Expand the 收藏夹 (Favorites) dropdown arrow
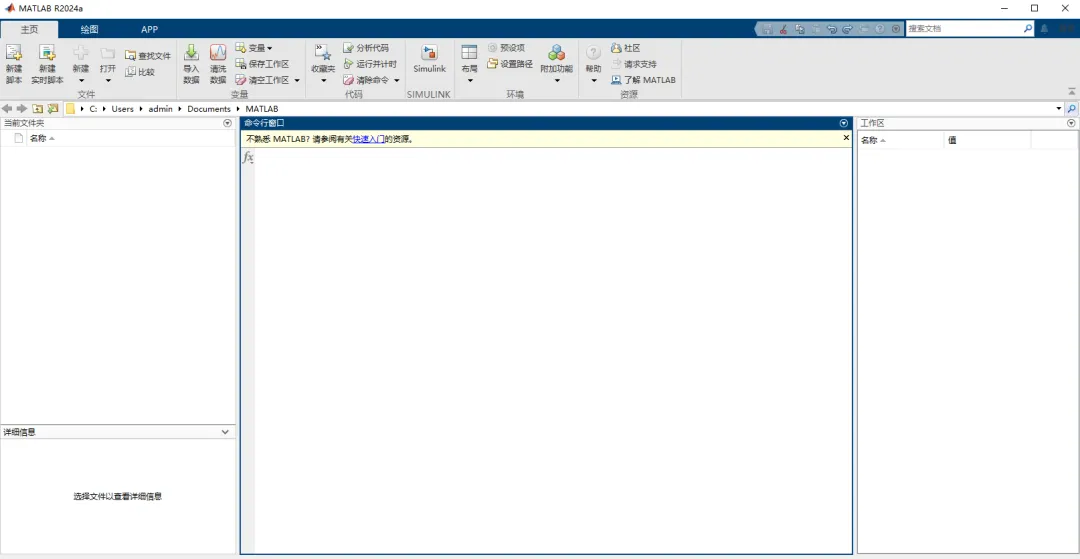 point(323,81)
